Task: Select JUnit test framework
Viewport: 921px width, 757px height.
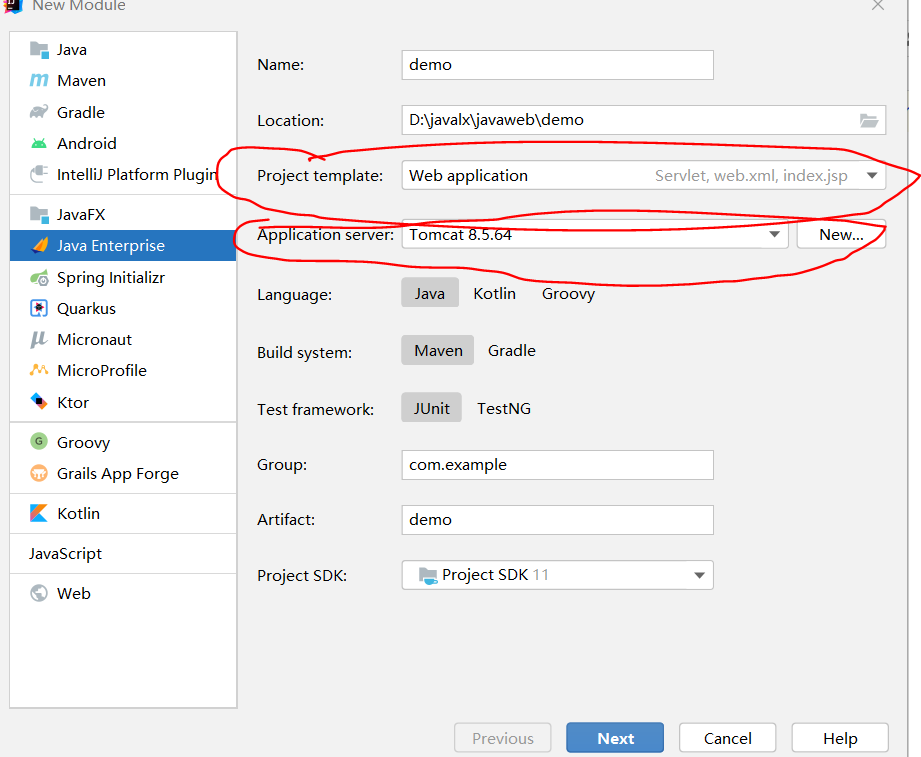Action: [x=431, y=408]
